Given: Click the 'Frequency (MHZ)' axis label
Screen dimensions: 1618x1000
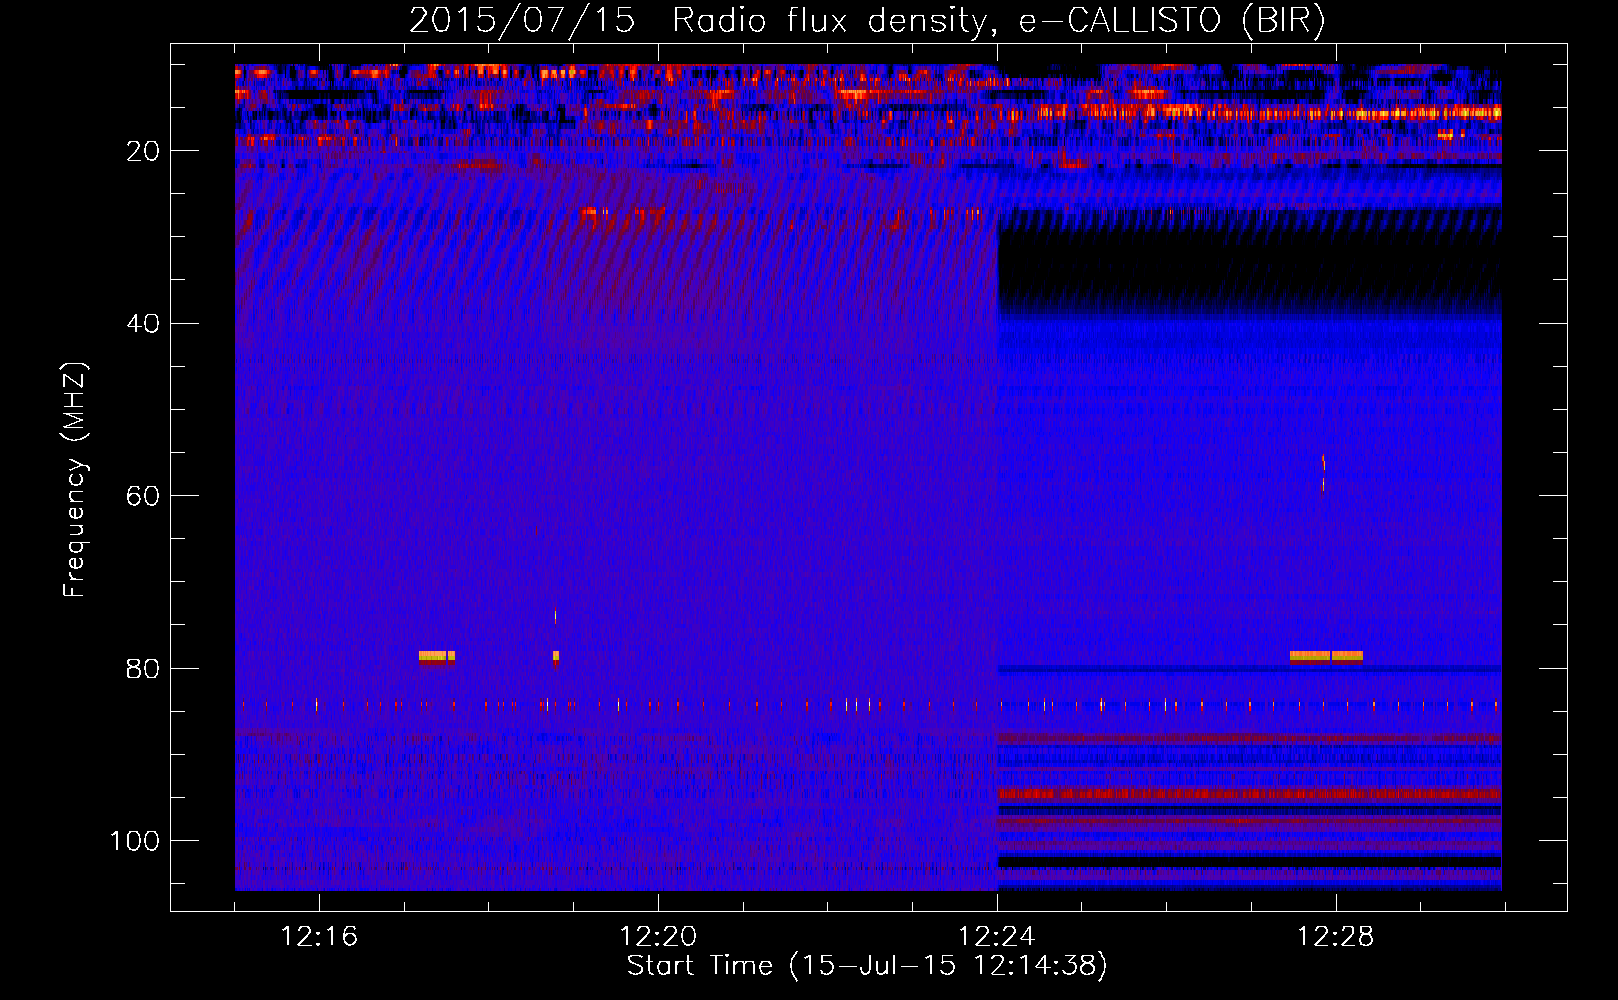Looking at the screenshot, I should point(75,480).
